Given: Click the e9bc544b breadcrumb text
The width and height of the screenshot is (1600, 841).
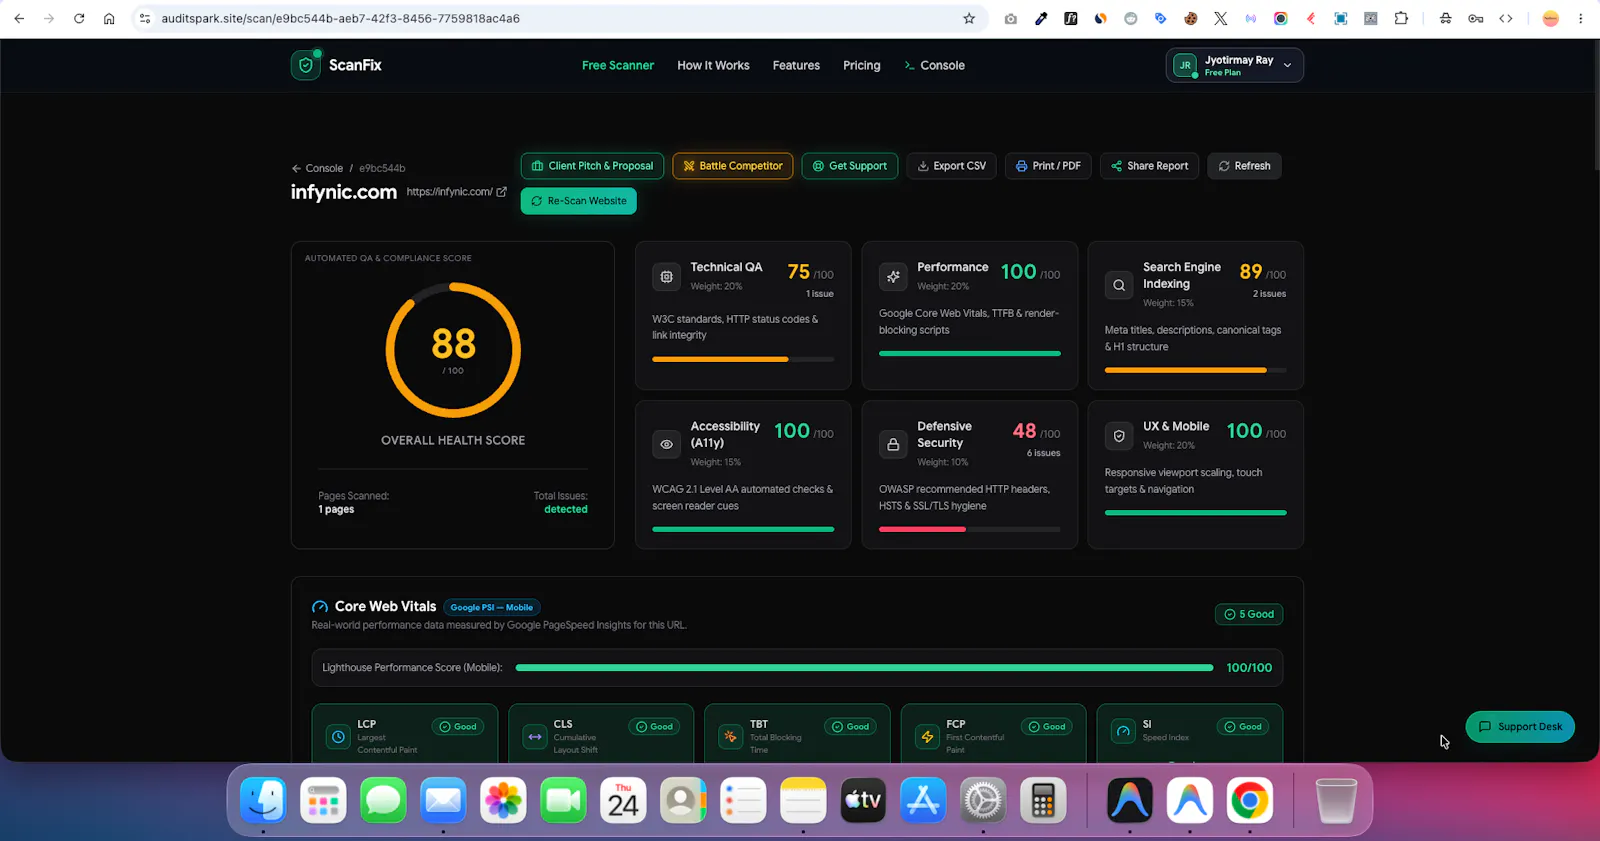Looking at the screenshot, I should pos(382,168).
